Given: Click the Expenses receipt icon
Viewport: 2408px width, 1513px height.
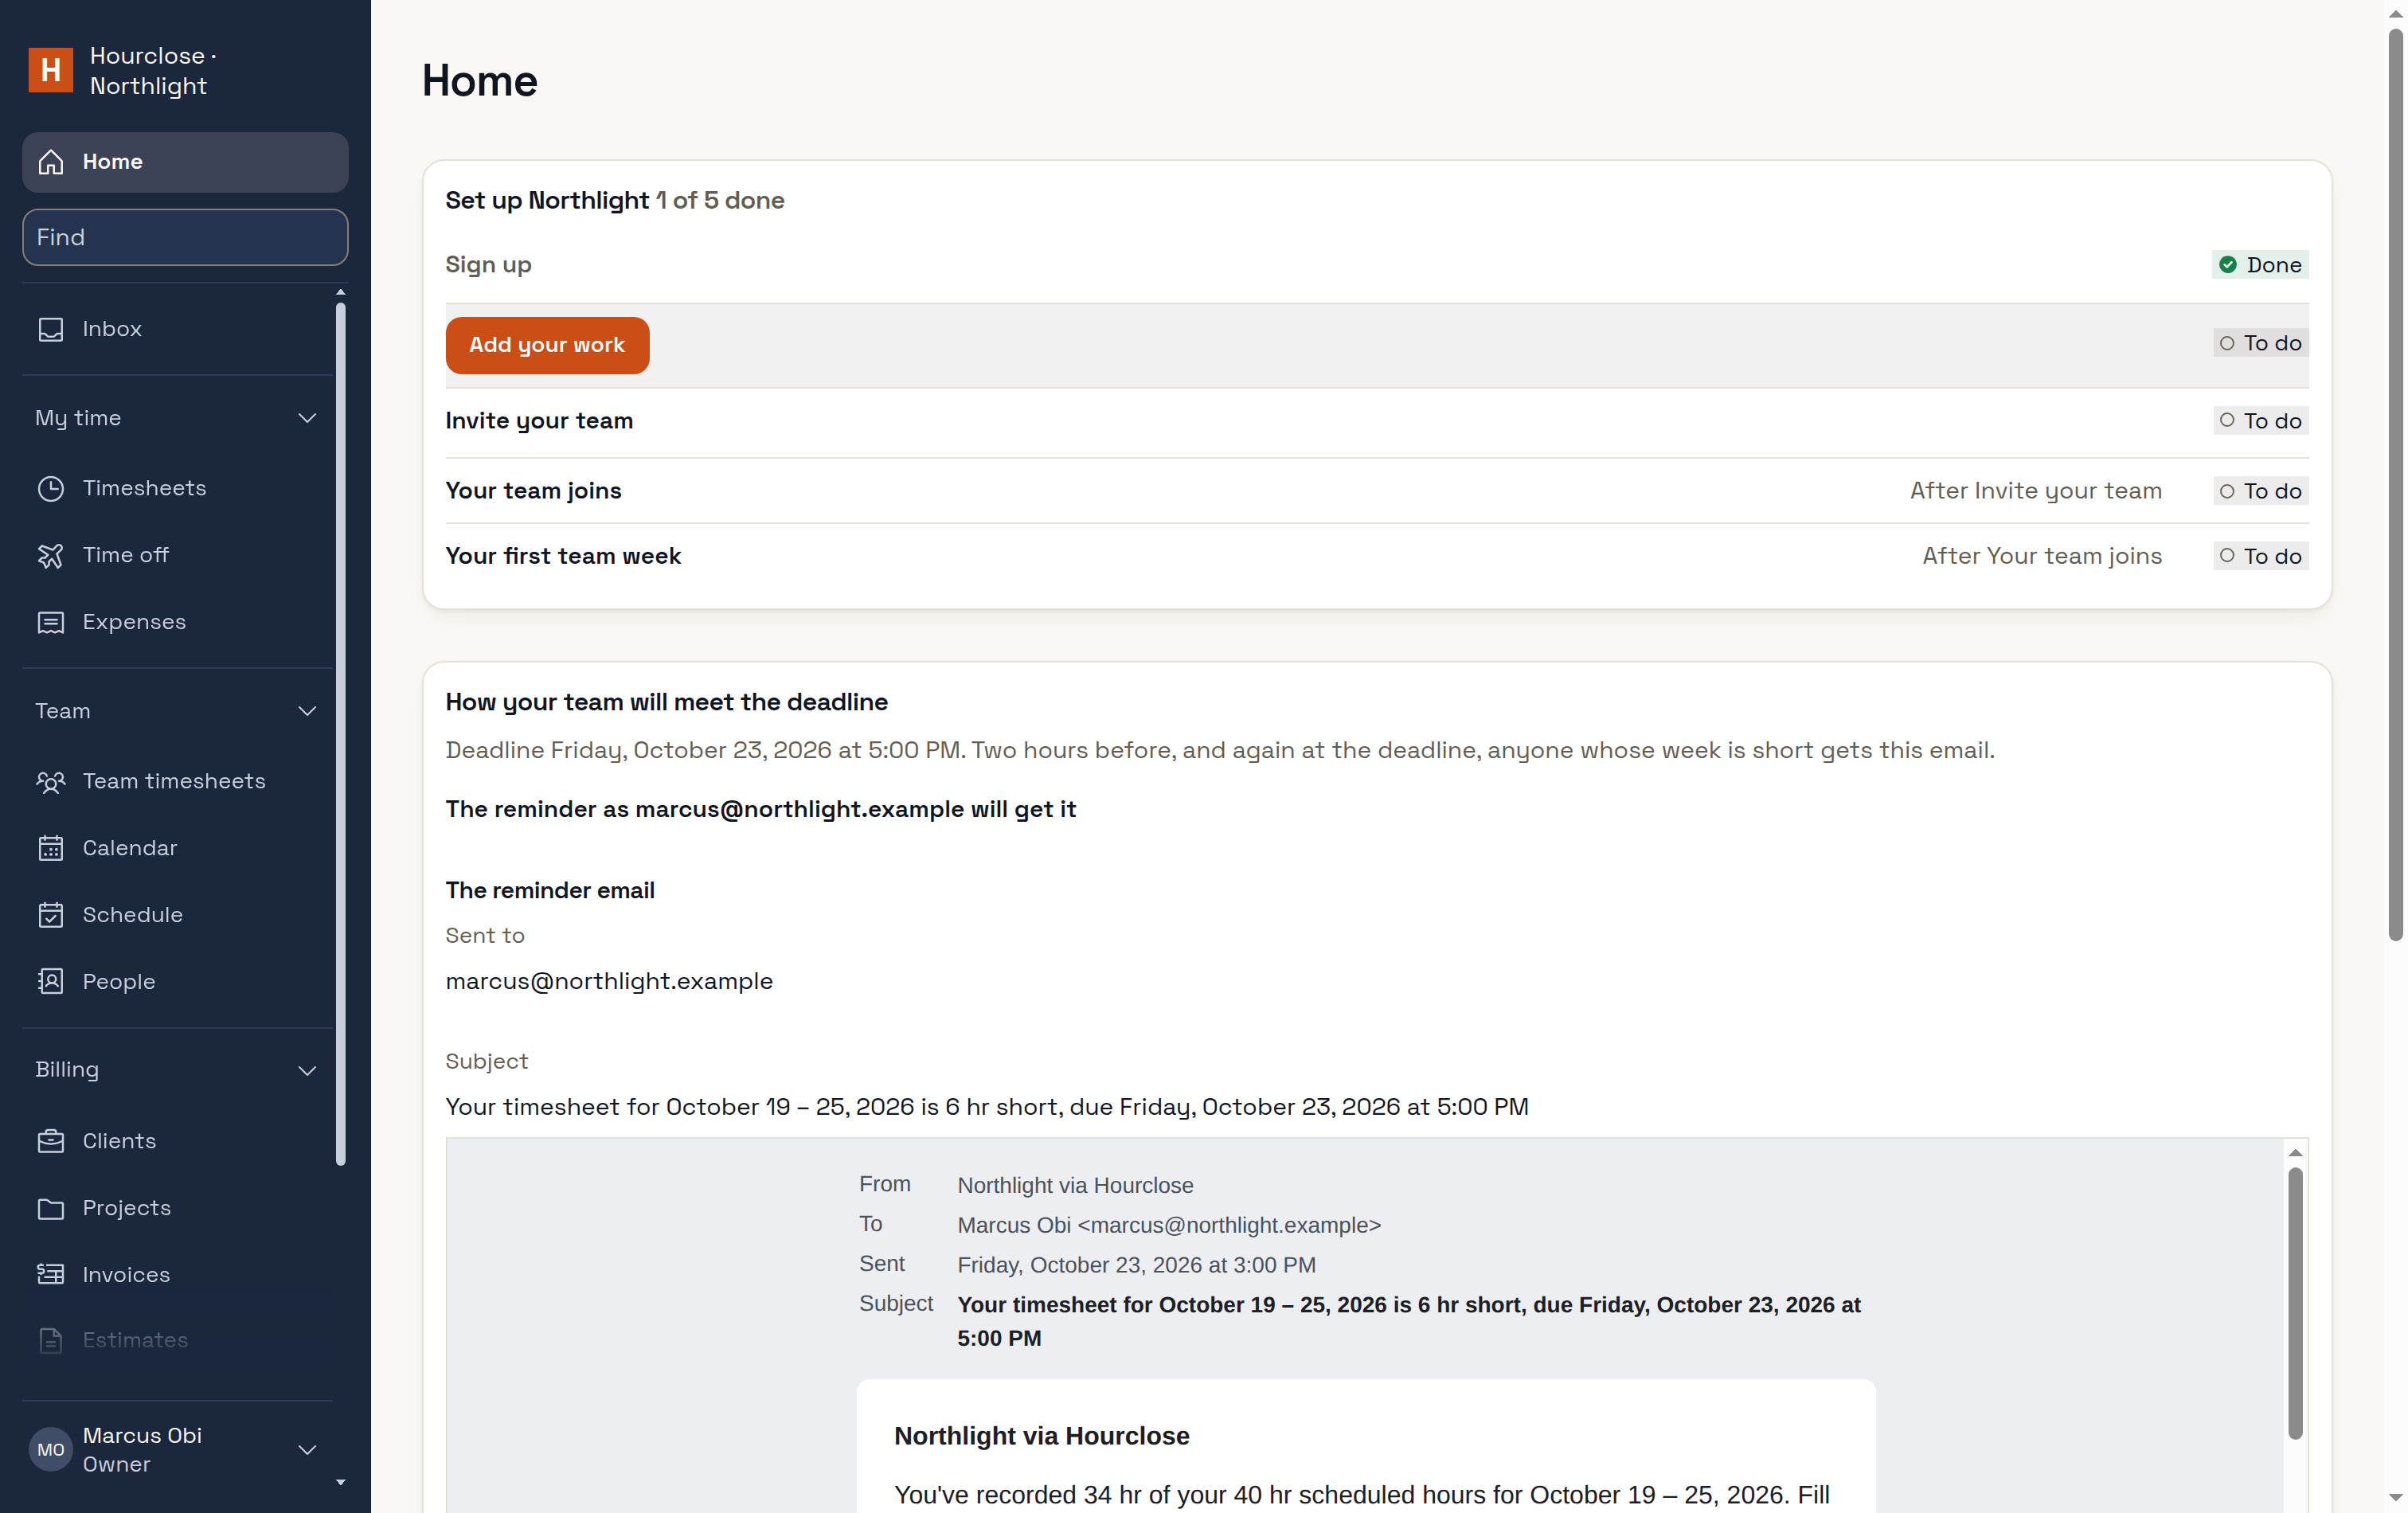Looking at the screenshot, I should pos(51,622).
